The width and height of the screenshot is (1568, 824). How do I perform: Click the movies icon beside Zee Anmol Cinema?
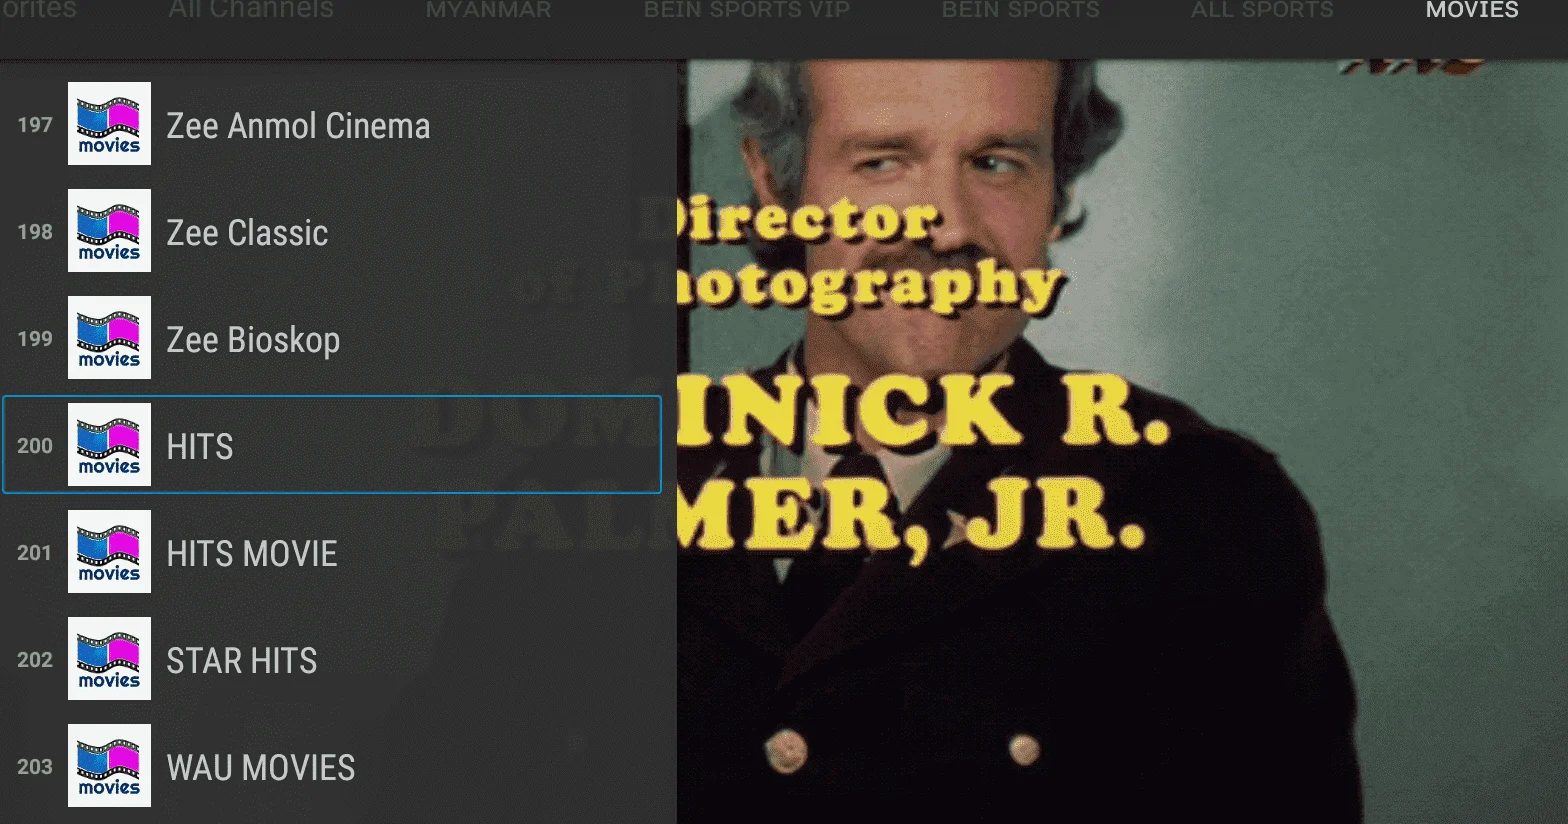pos(109,124)
